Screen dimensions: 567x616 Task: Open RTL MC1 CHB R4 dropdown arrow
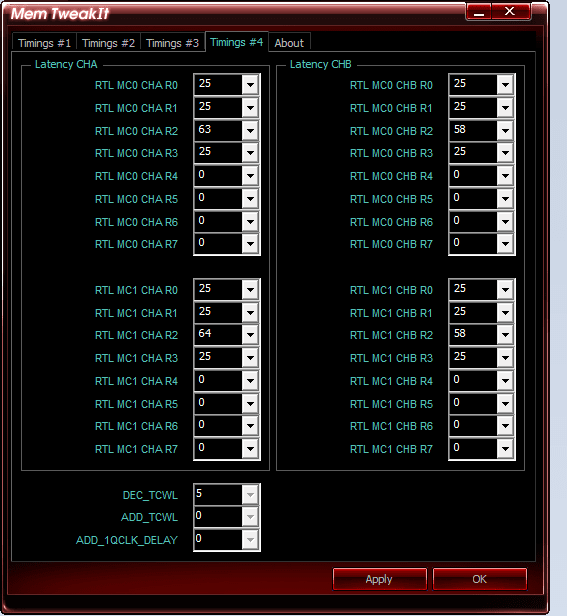pos(505,381)
